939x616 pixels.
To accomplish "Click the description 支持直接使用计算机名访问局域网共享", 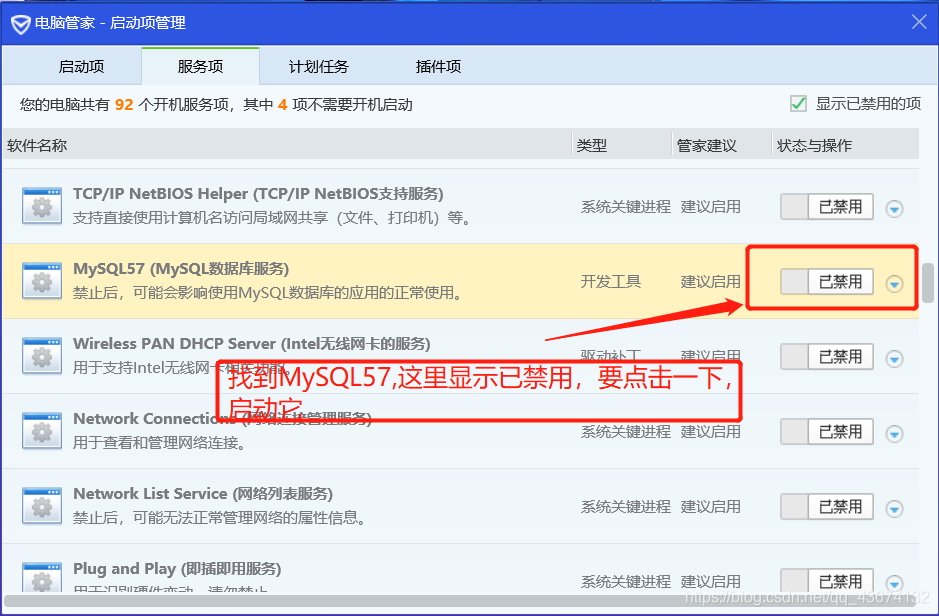I will click(x=272, y=218).
